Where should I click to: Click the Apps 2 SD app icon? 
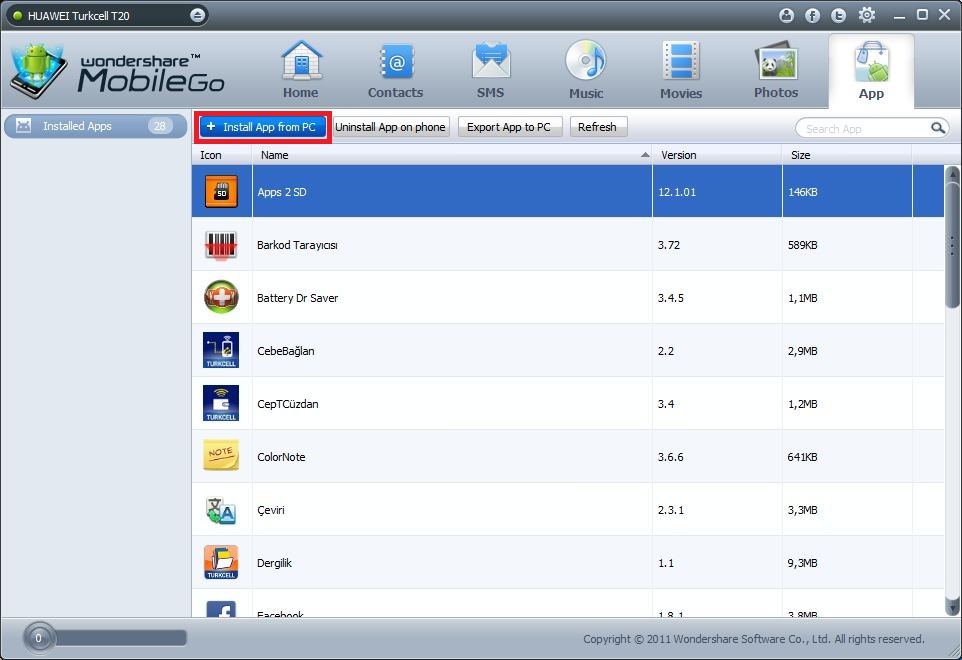221,191
